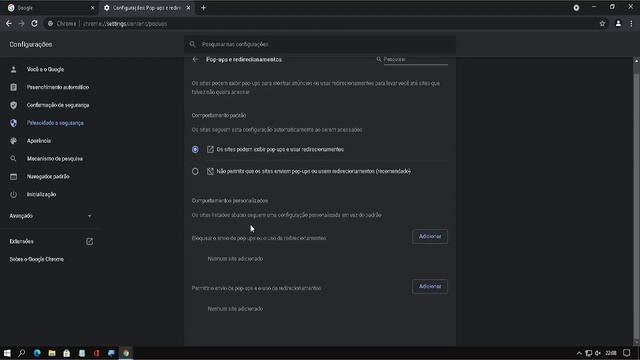Image resolution: width=640 pixels, height=360 pixels.
Task: Open a new browser tab
Action: pyautogui.click(x=203, y=8)
